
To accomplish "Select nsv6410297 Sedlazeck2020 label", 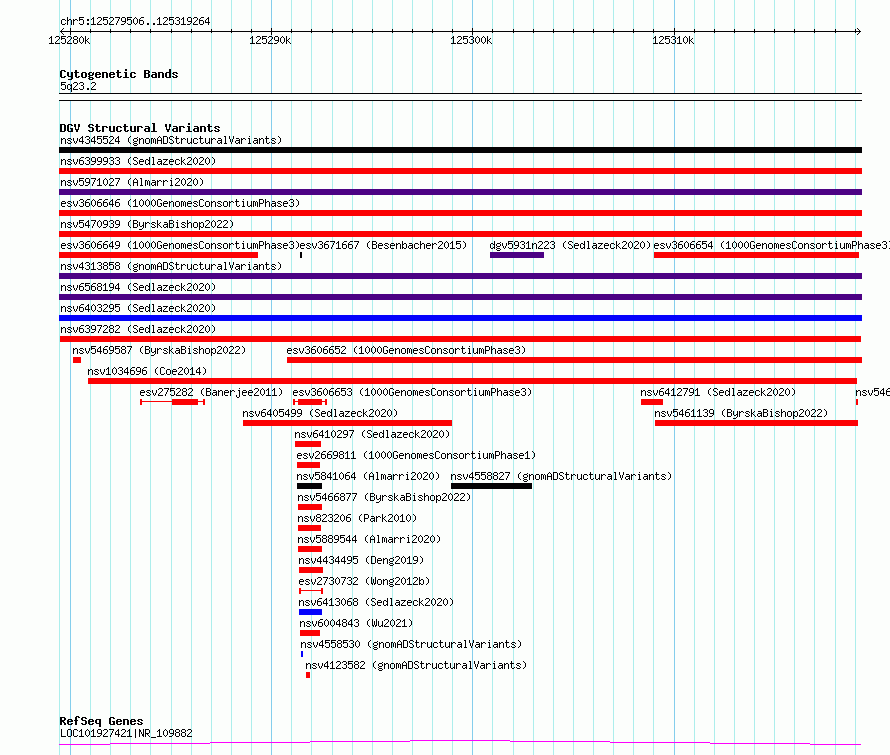I will click(x=372, y=434).
